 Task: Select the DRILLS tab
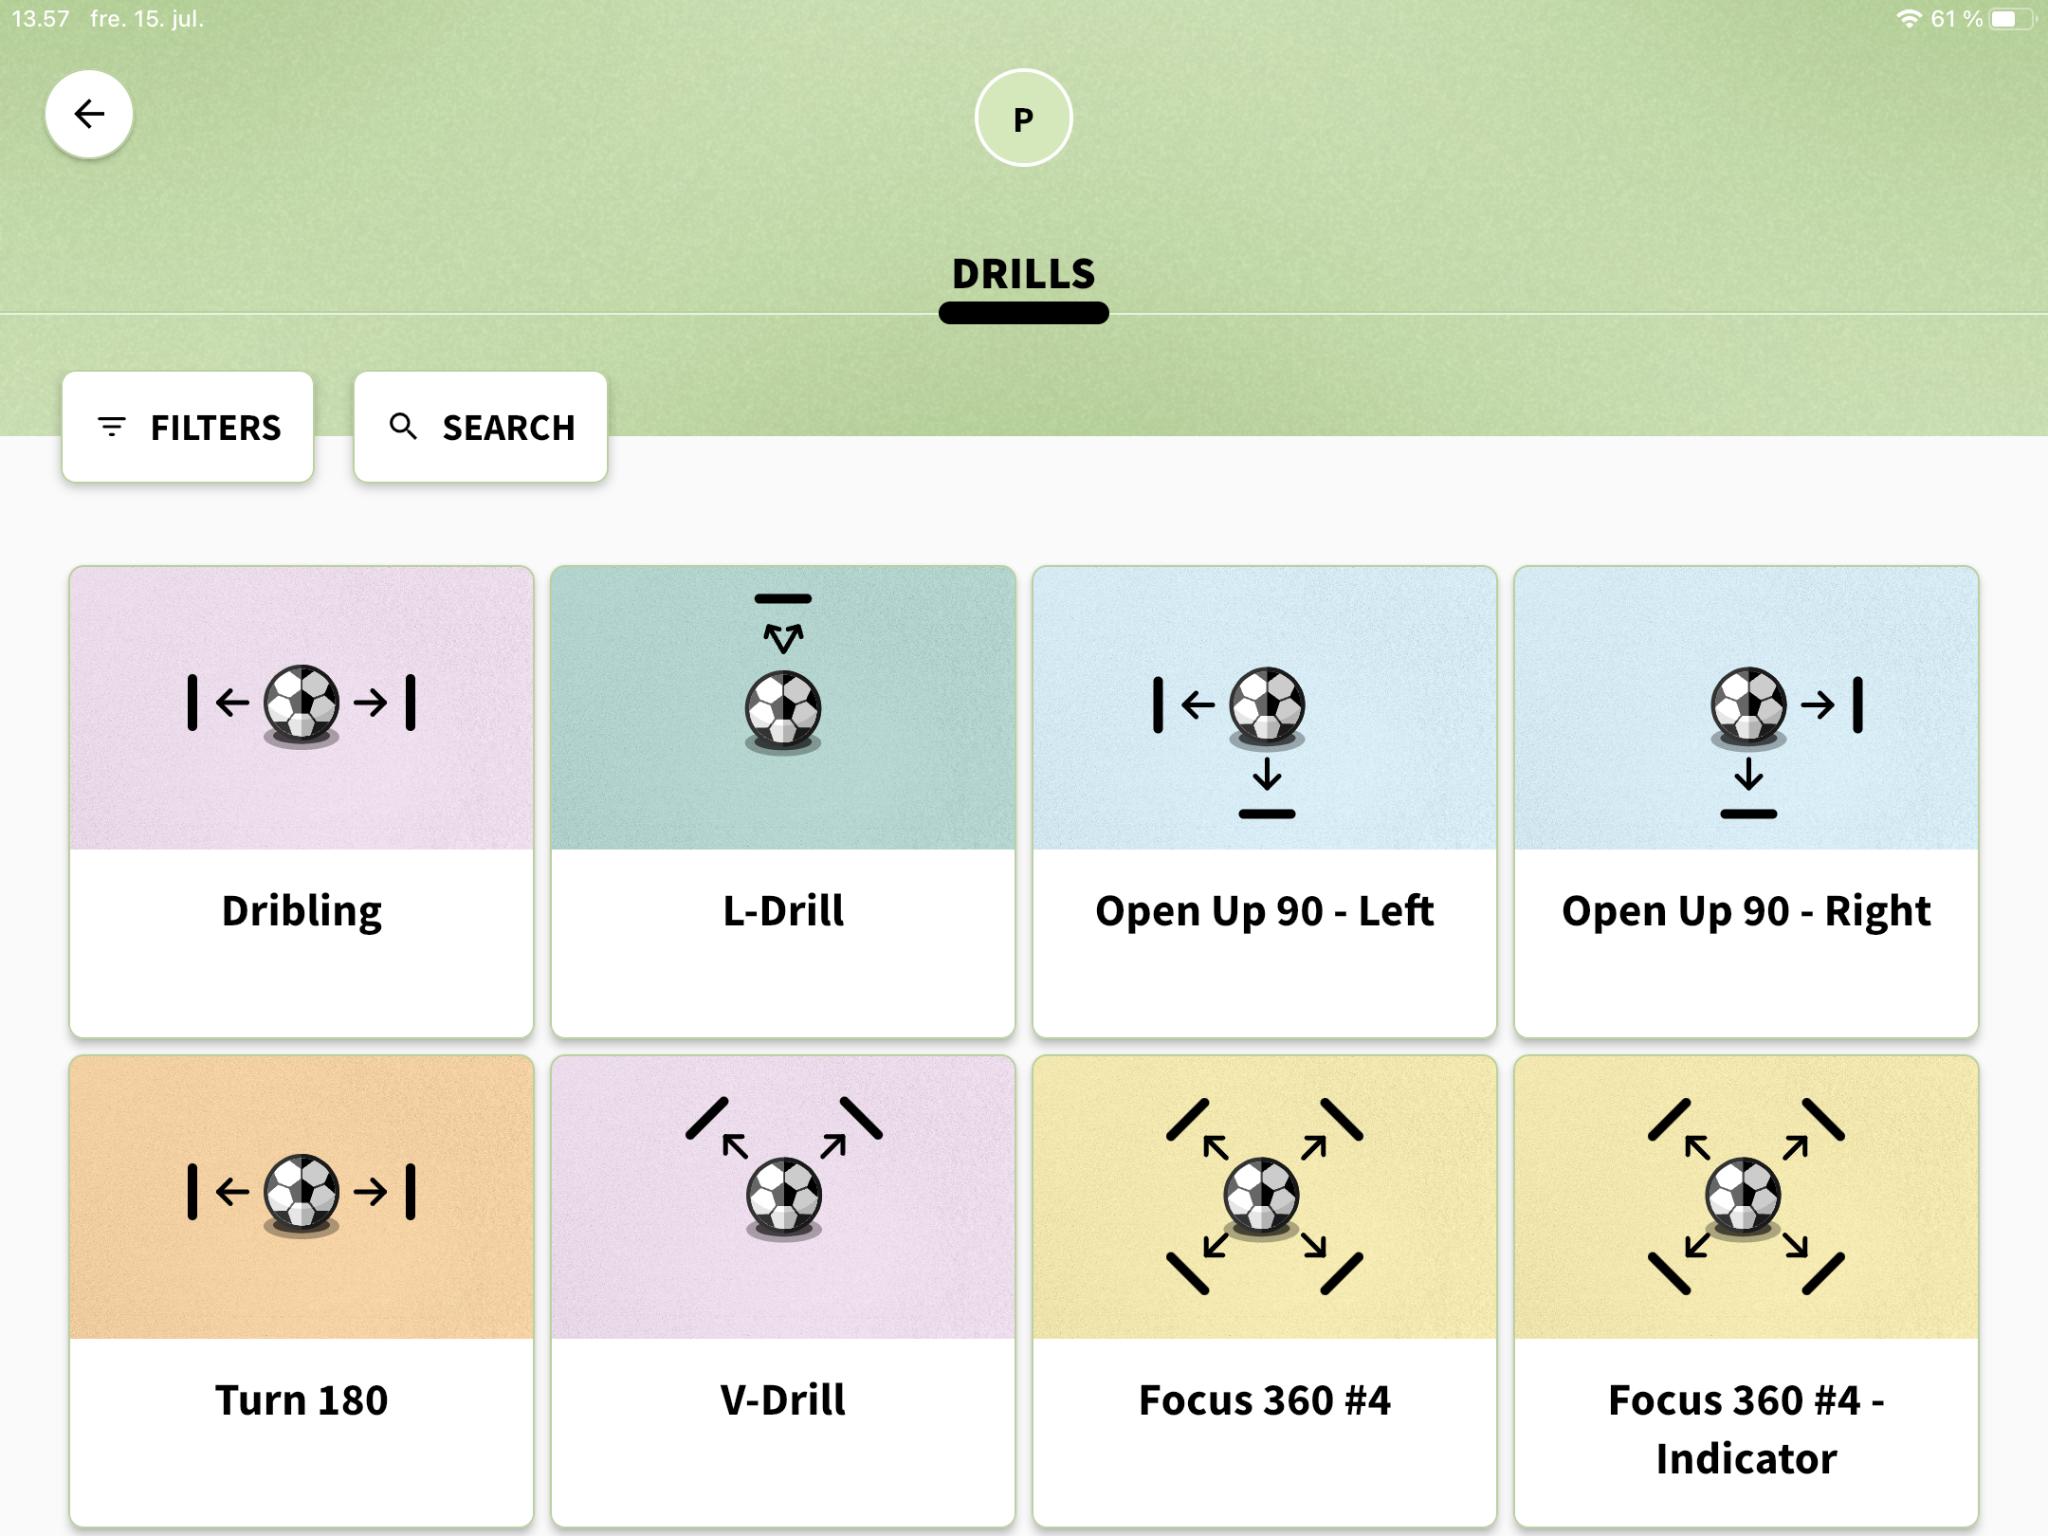click(1023, 273)
